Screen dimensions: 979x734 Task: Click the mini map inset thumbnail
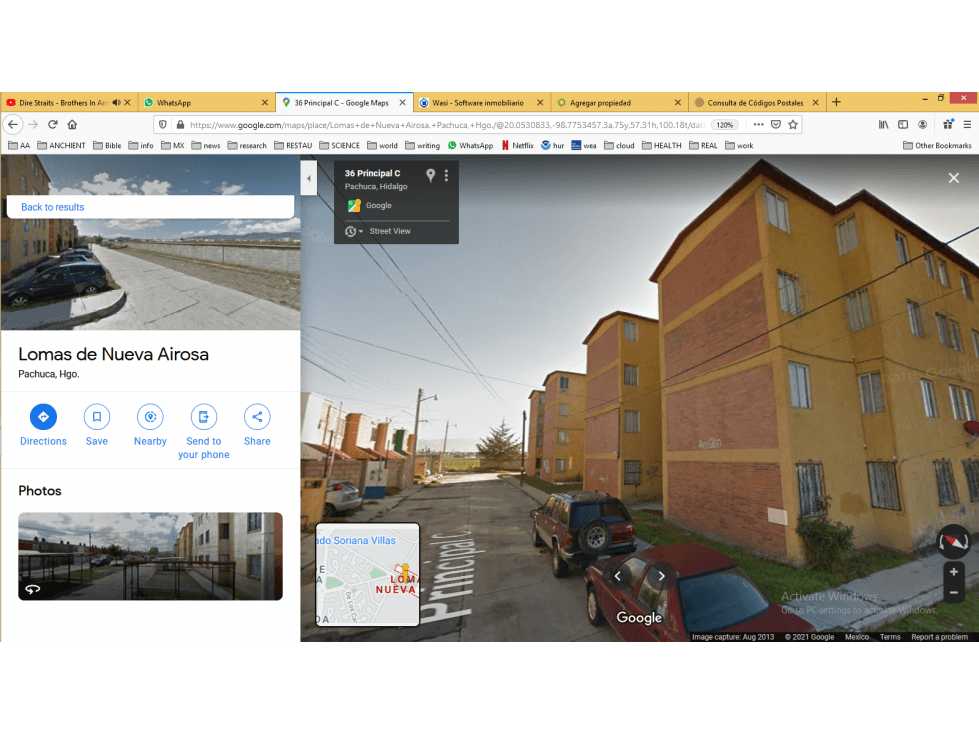click(x=368, y=574)
